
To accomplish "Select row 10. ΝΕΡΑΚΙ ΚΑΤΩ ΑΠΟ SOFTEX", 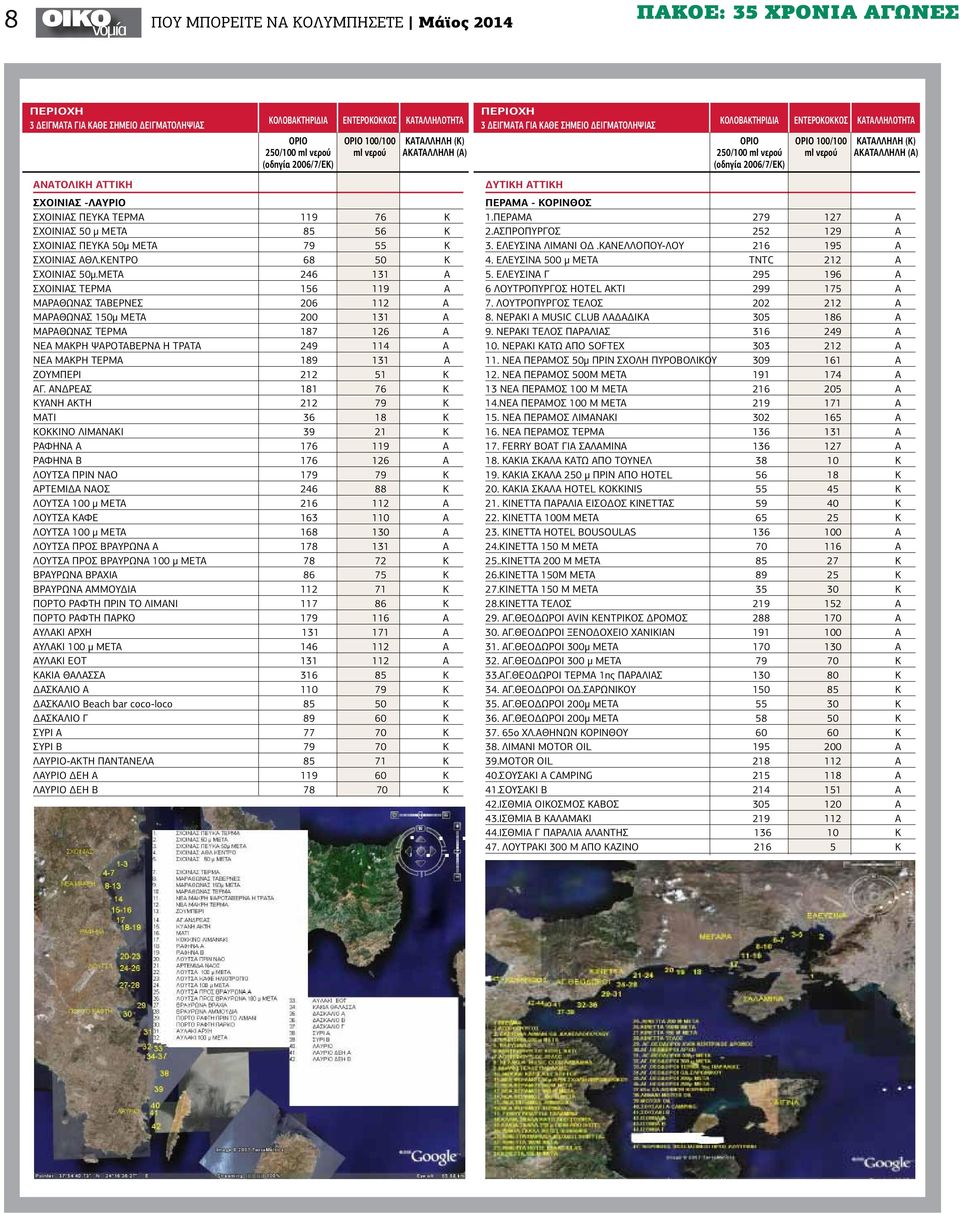I will click(698, 346).
